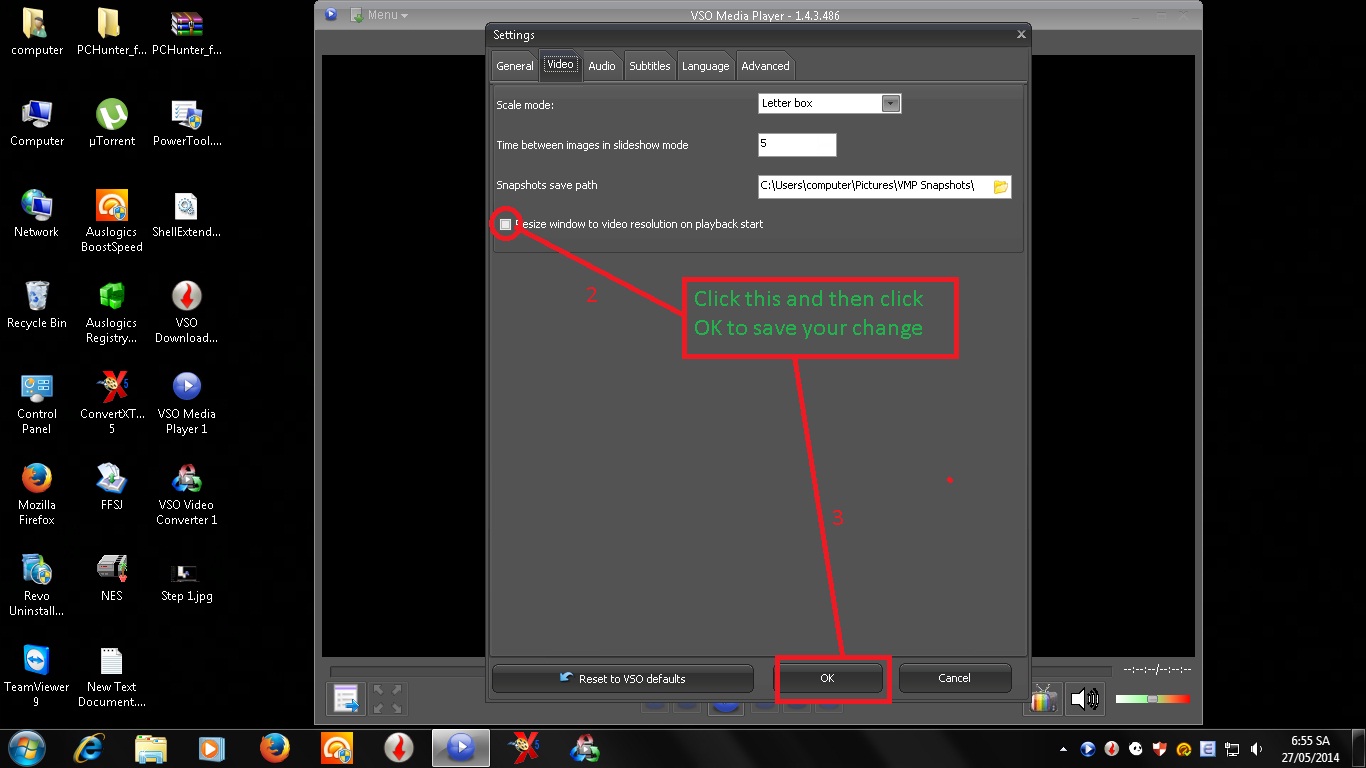The height and width of the screenshot is (768, 1366).
Task: Select FFSJ desktop icon
Action: pos(111,487)
